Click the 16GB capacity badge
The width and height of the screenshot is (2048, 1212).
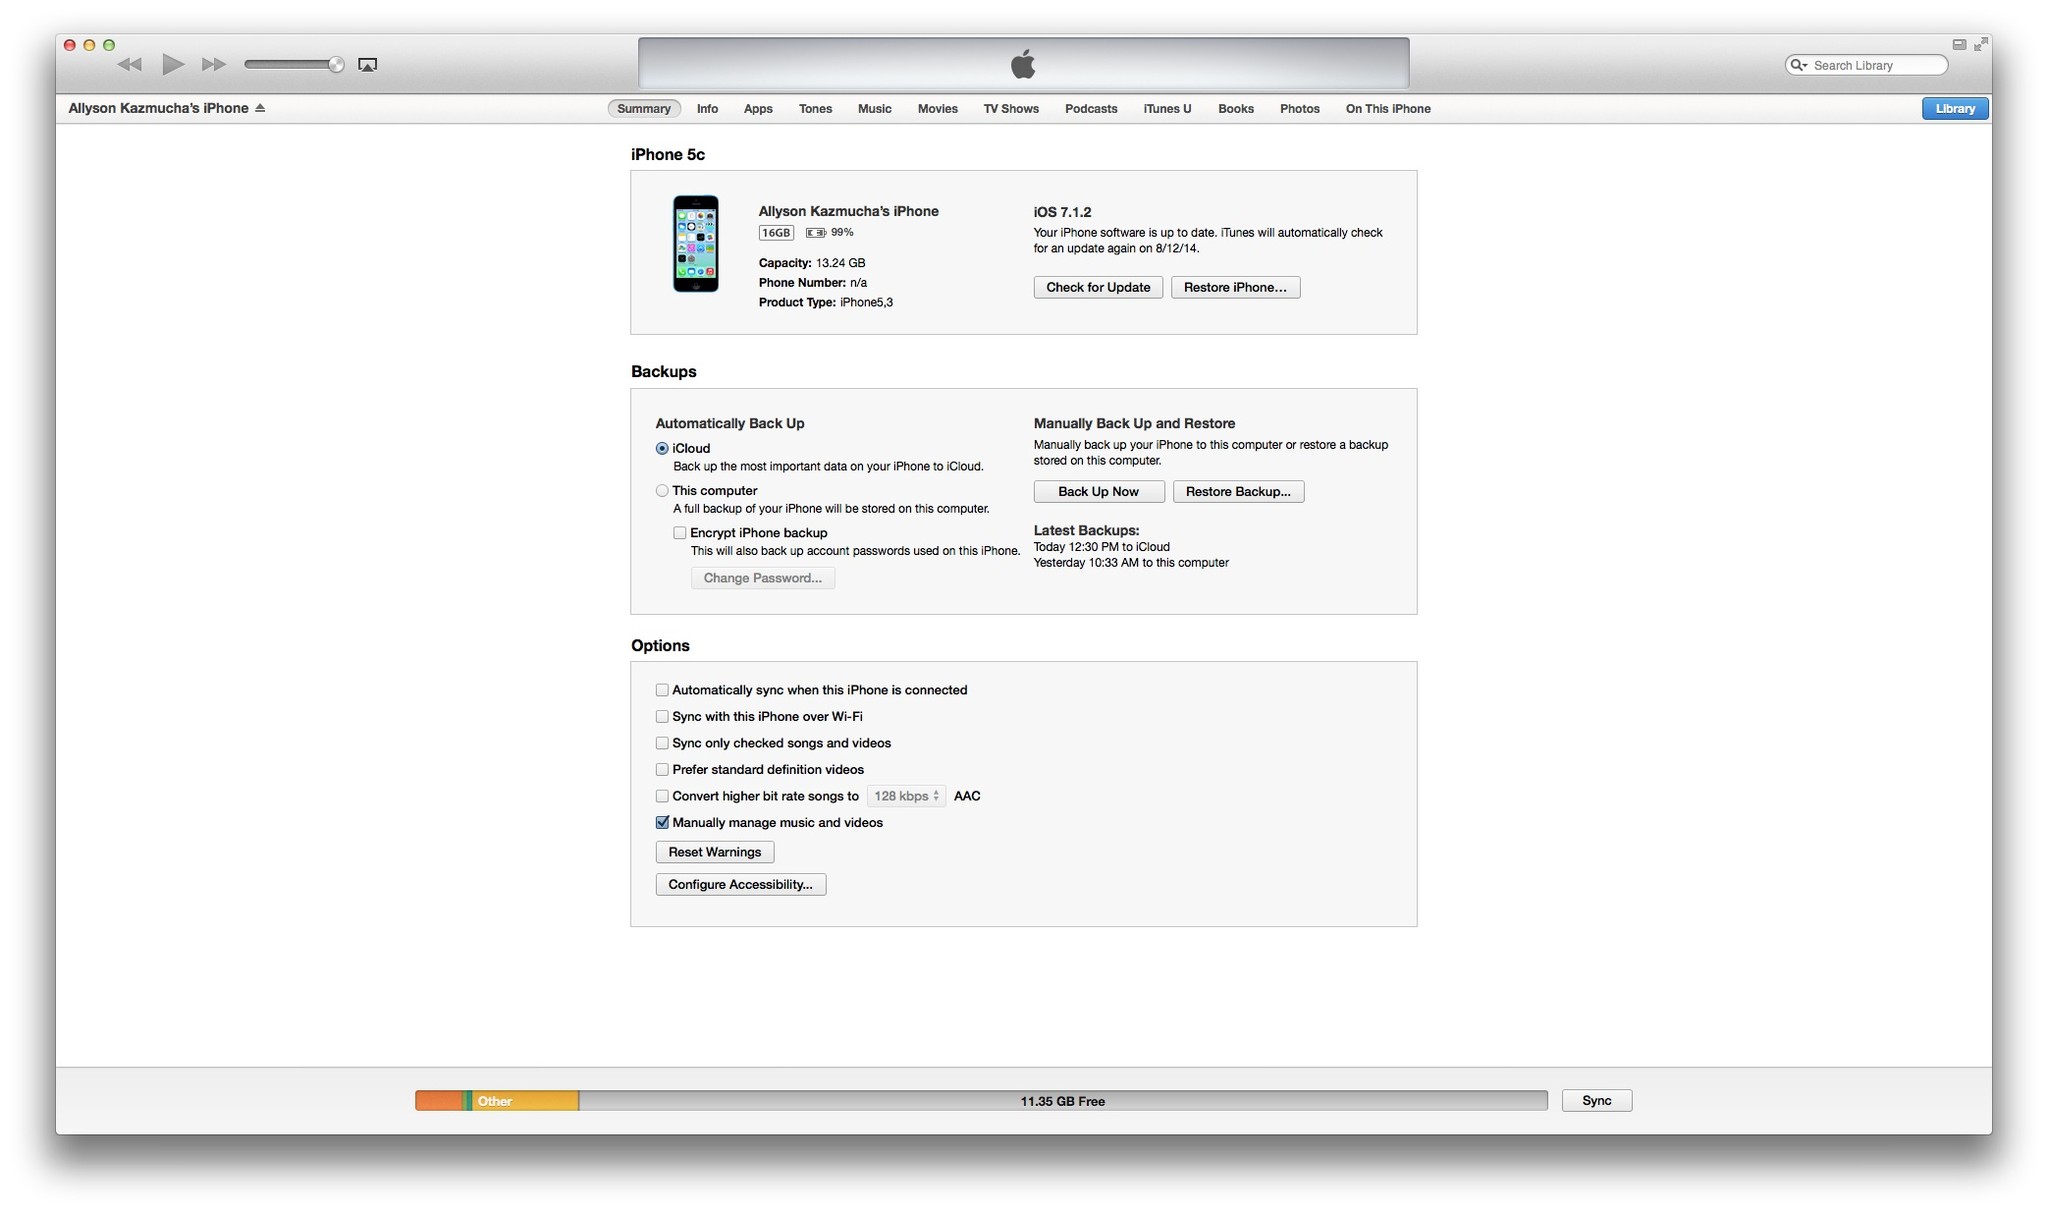pos(776,233)
